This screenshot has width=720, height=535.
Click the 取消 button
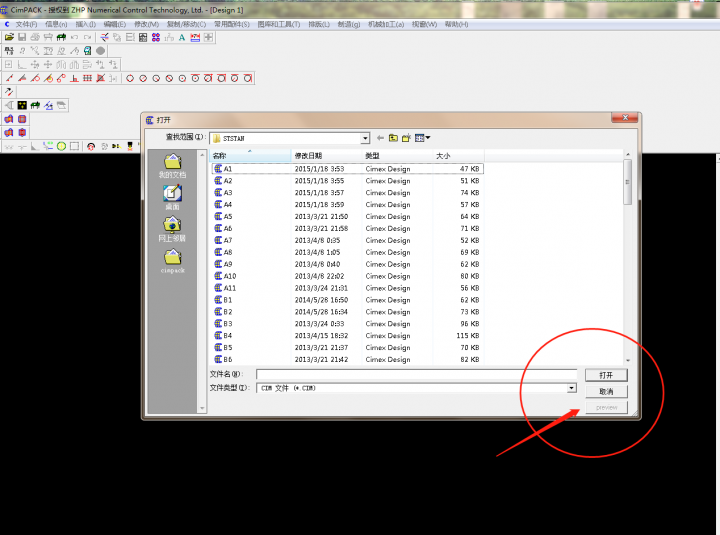point(606,391)
